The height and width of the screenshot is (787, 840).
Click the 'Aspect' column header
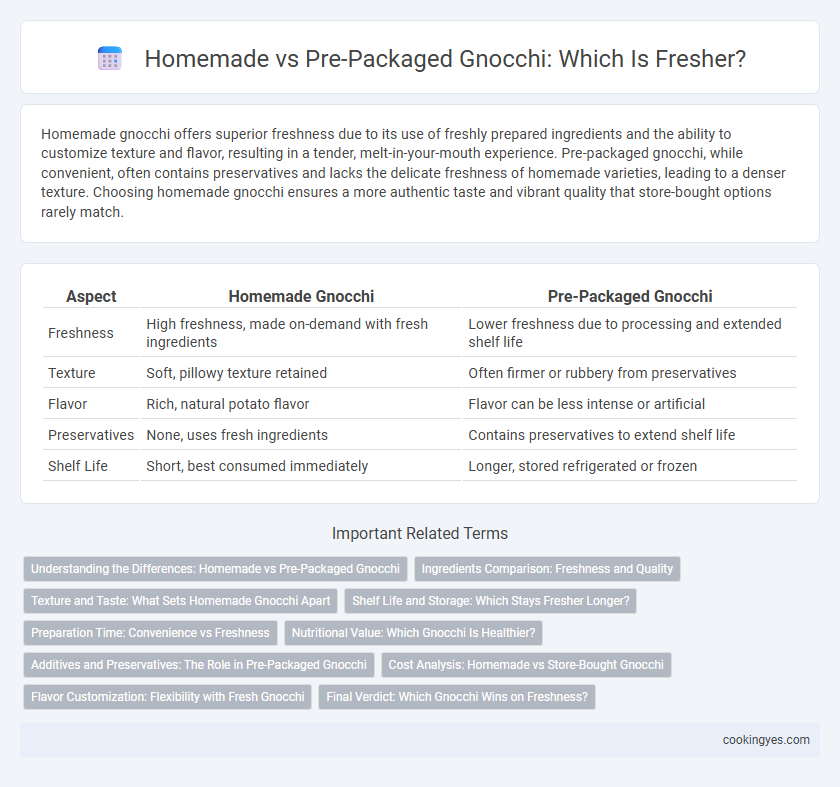(x=91, y=296)
